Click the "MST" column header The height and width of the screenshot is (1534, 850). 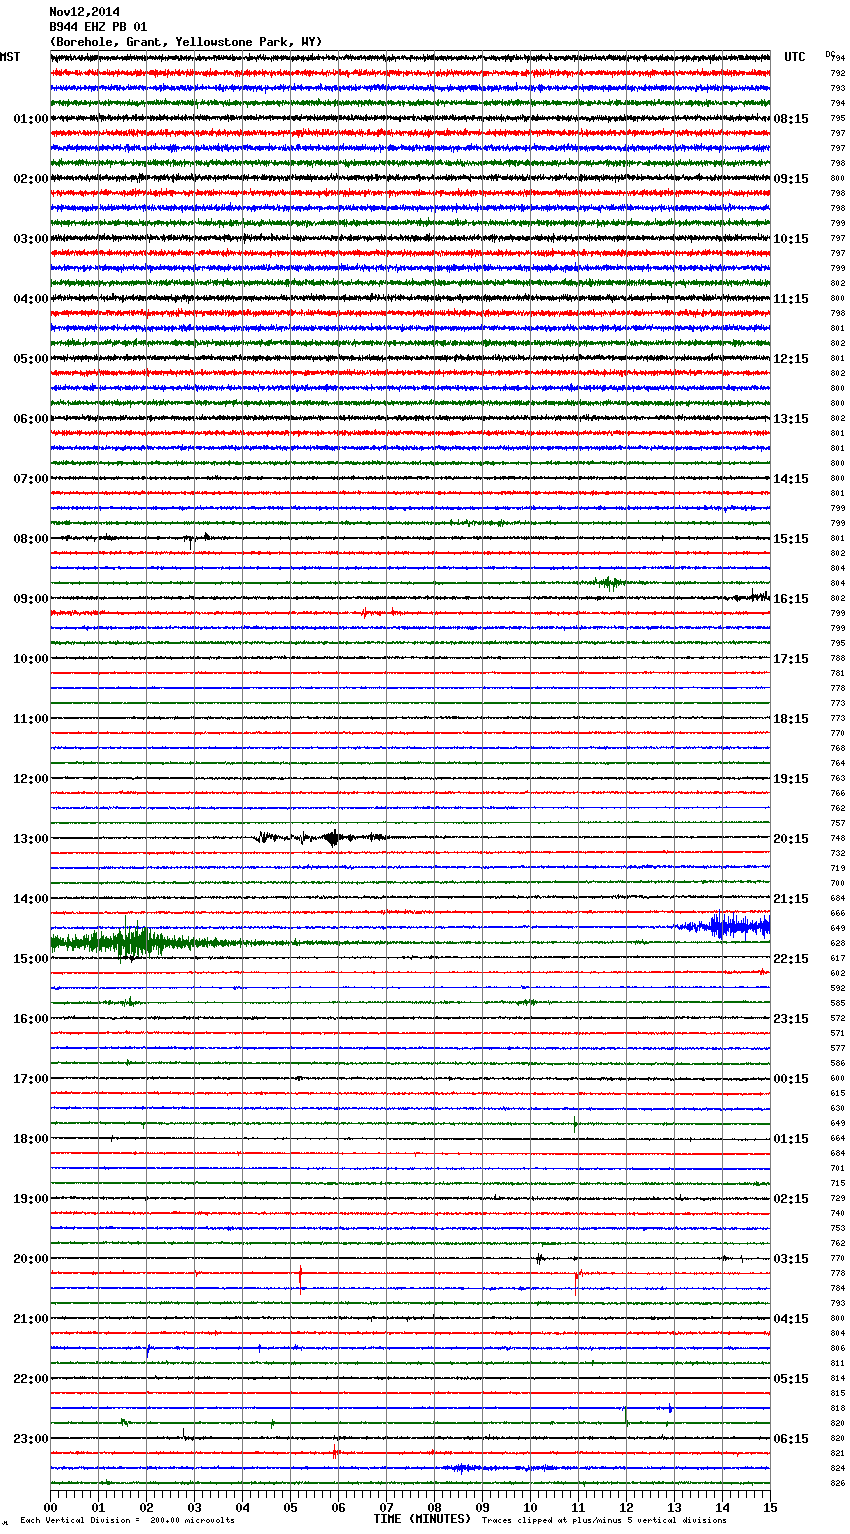pos(10,57)
